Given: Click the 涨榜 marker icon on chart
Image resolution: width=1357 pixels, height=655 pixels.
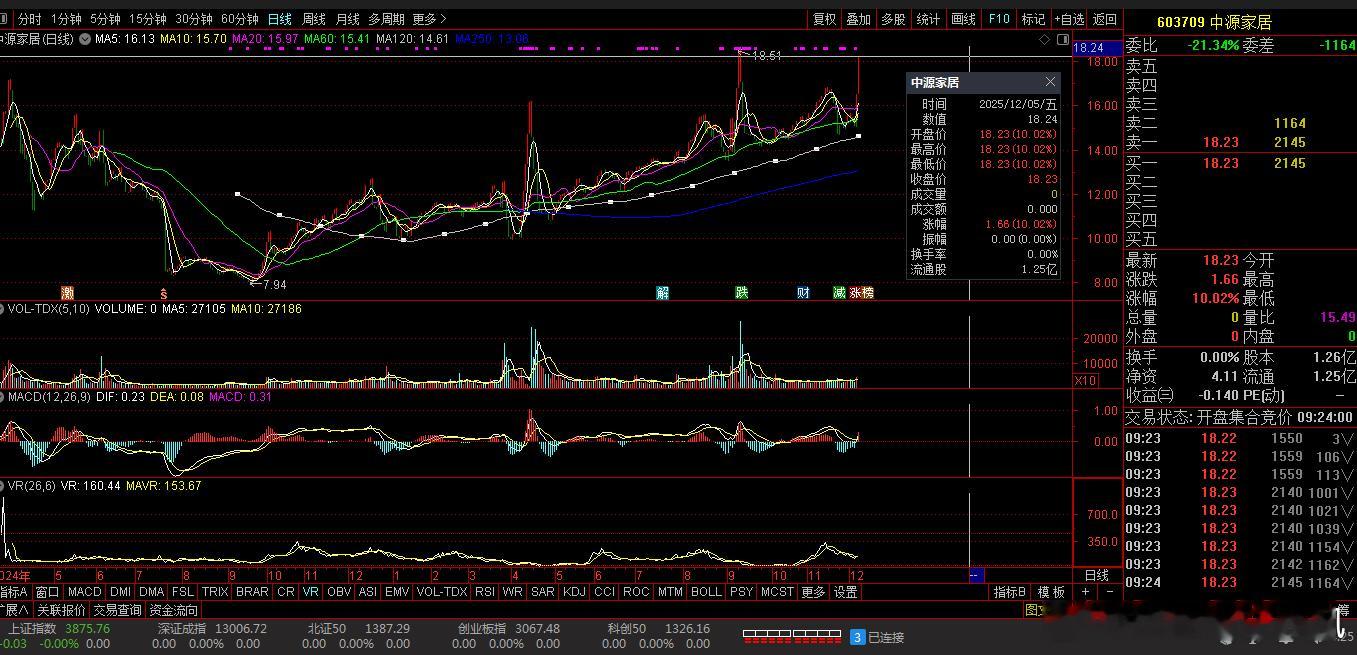Looking at the screenshot, I should [861, 293].
